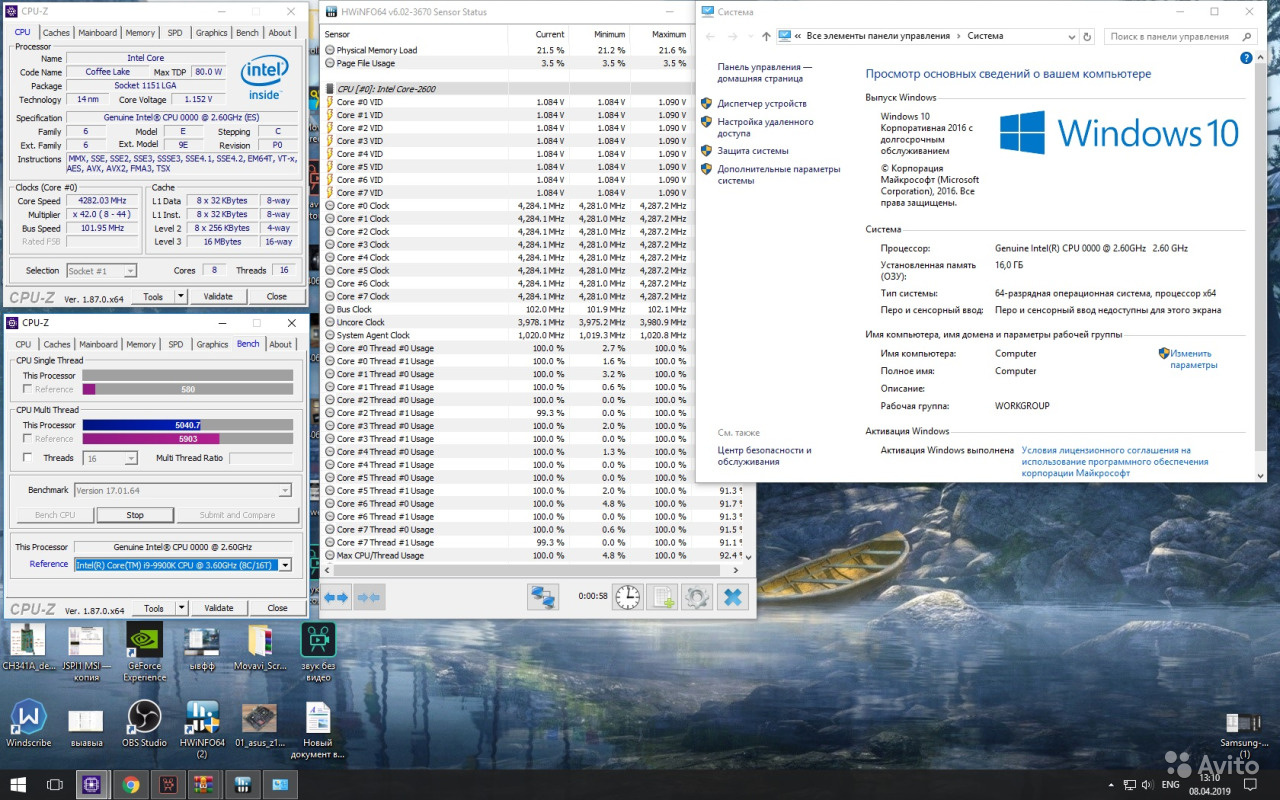Show hidden system tray icons
The height and width of the screenshot is (800, 1280).
(1111, 785)
